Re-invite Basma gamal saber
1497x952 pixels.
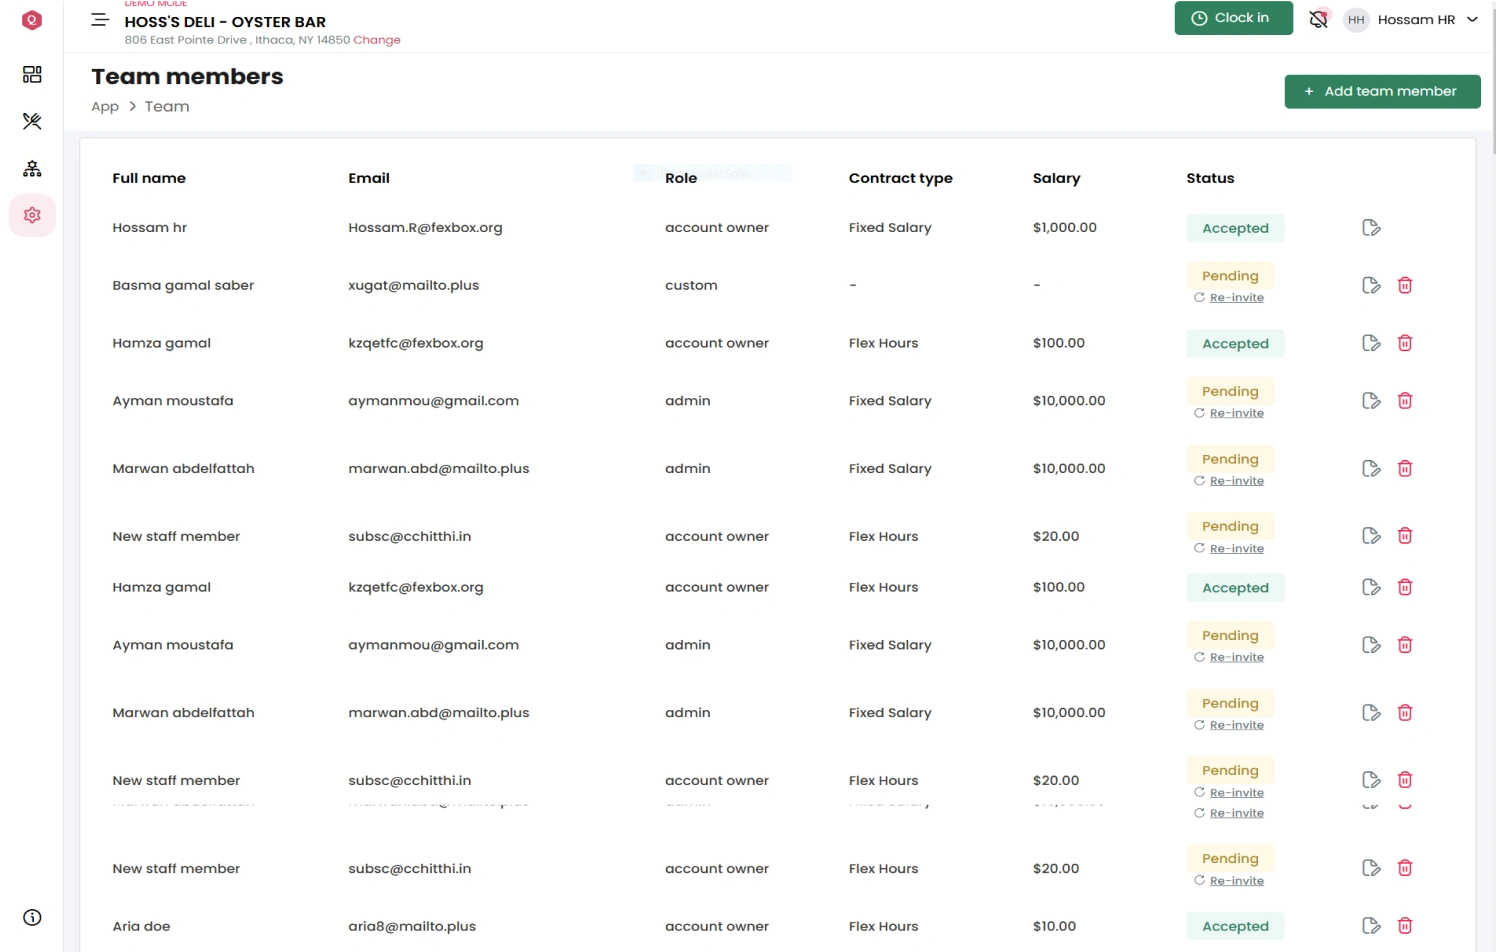click(1236, 298)
